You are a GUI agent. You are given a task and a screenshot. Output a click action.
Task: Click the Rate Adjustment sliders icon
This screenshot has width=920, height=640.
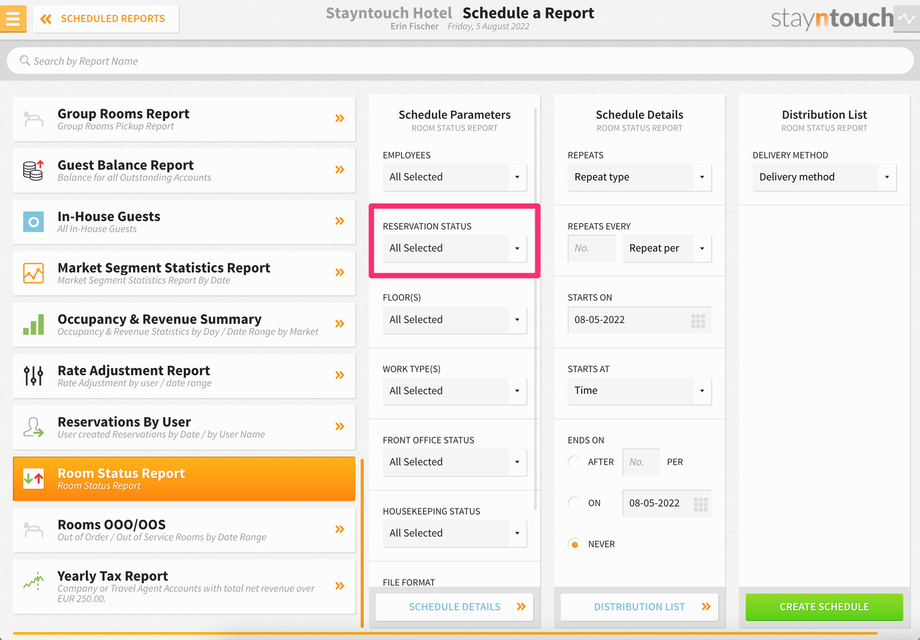coord(33,375)
